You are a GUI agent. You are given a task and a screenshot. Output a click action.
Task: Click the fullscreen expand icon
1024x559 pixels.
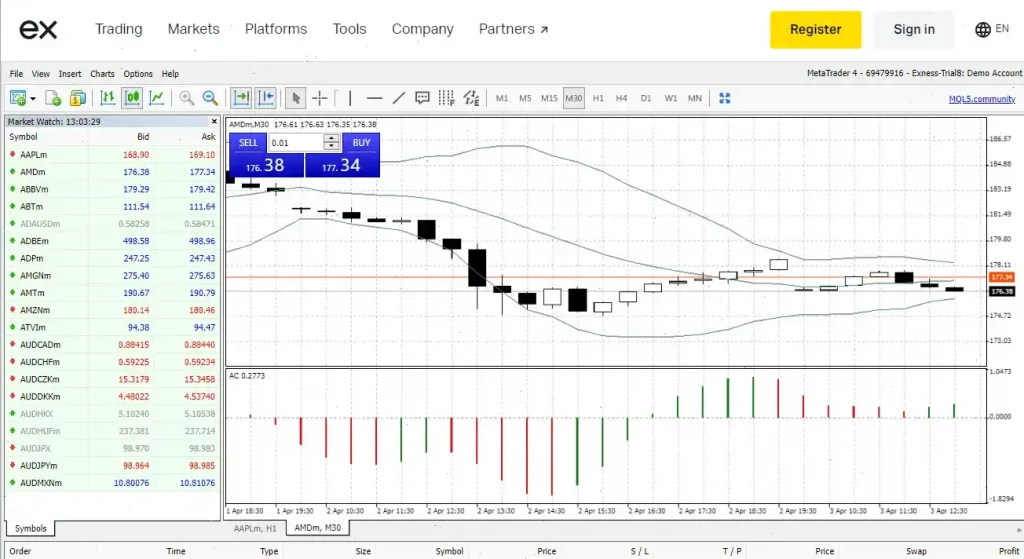click(724, 98)
